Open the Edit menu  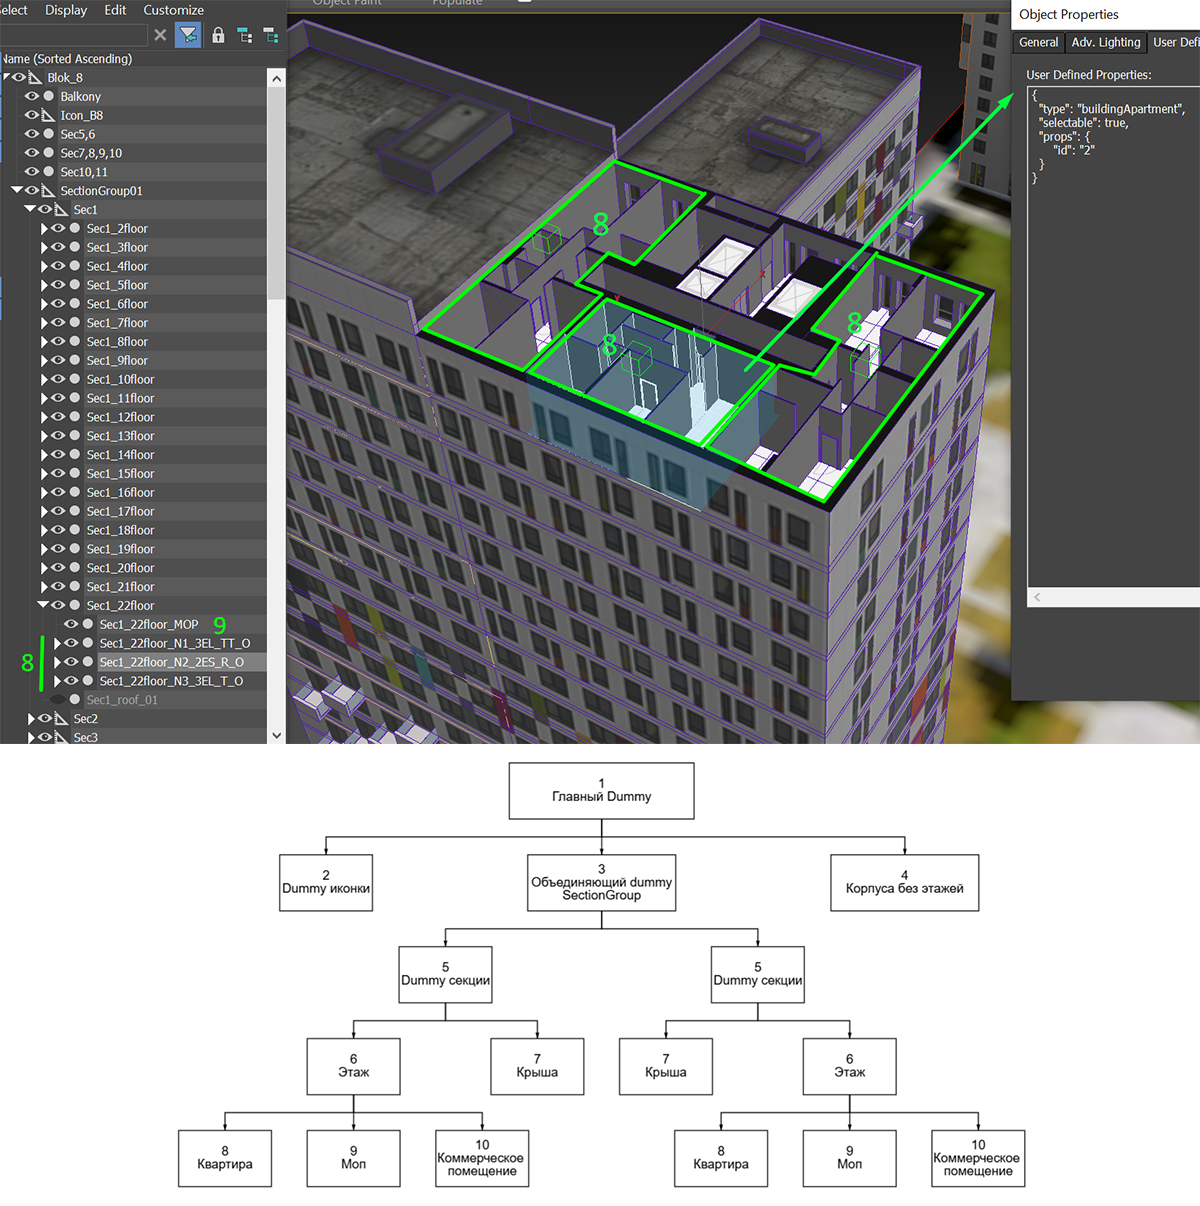pos(116,10)
